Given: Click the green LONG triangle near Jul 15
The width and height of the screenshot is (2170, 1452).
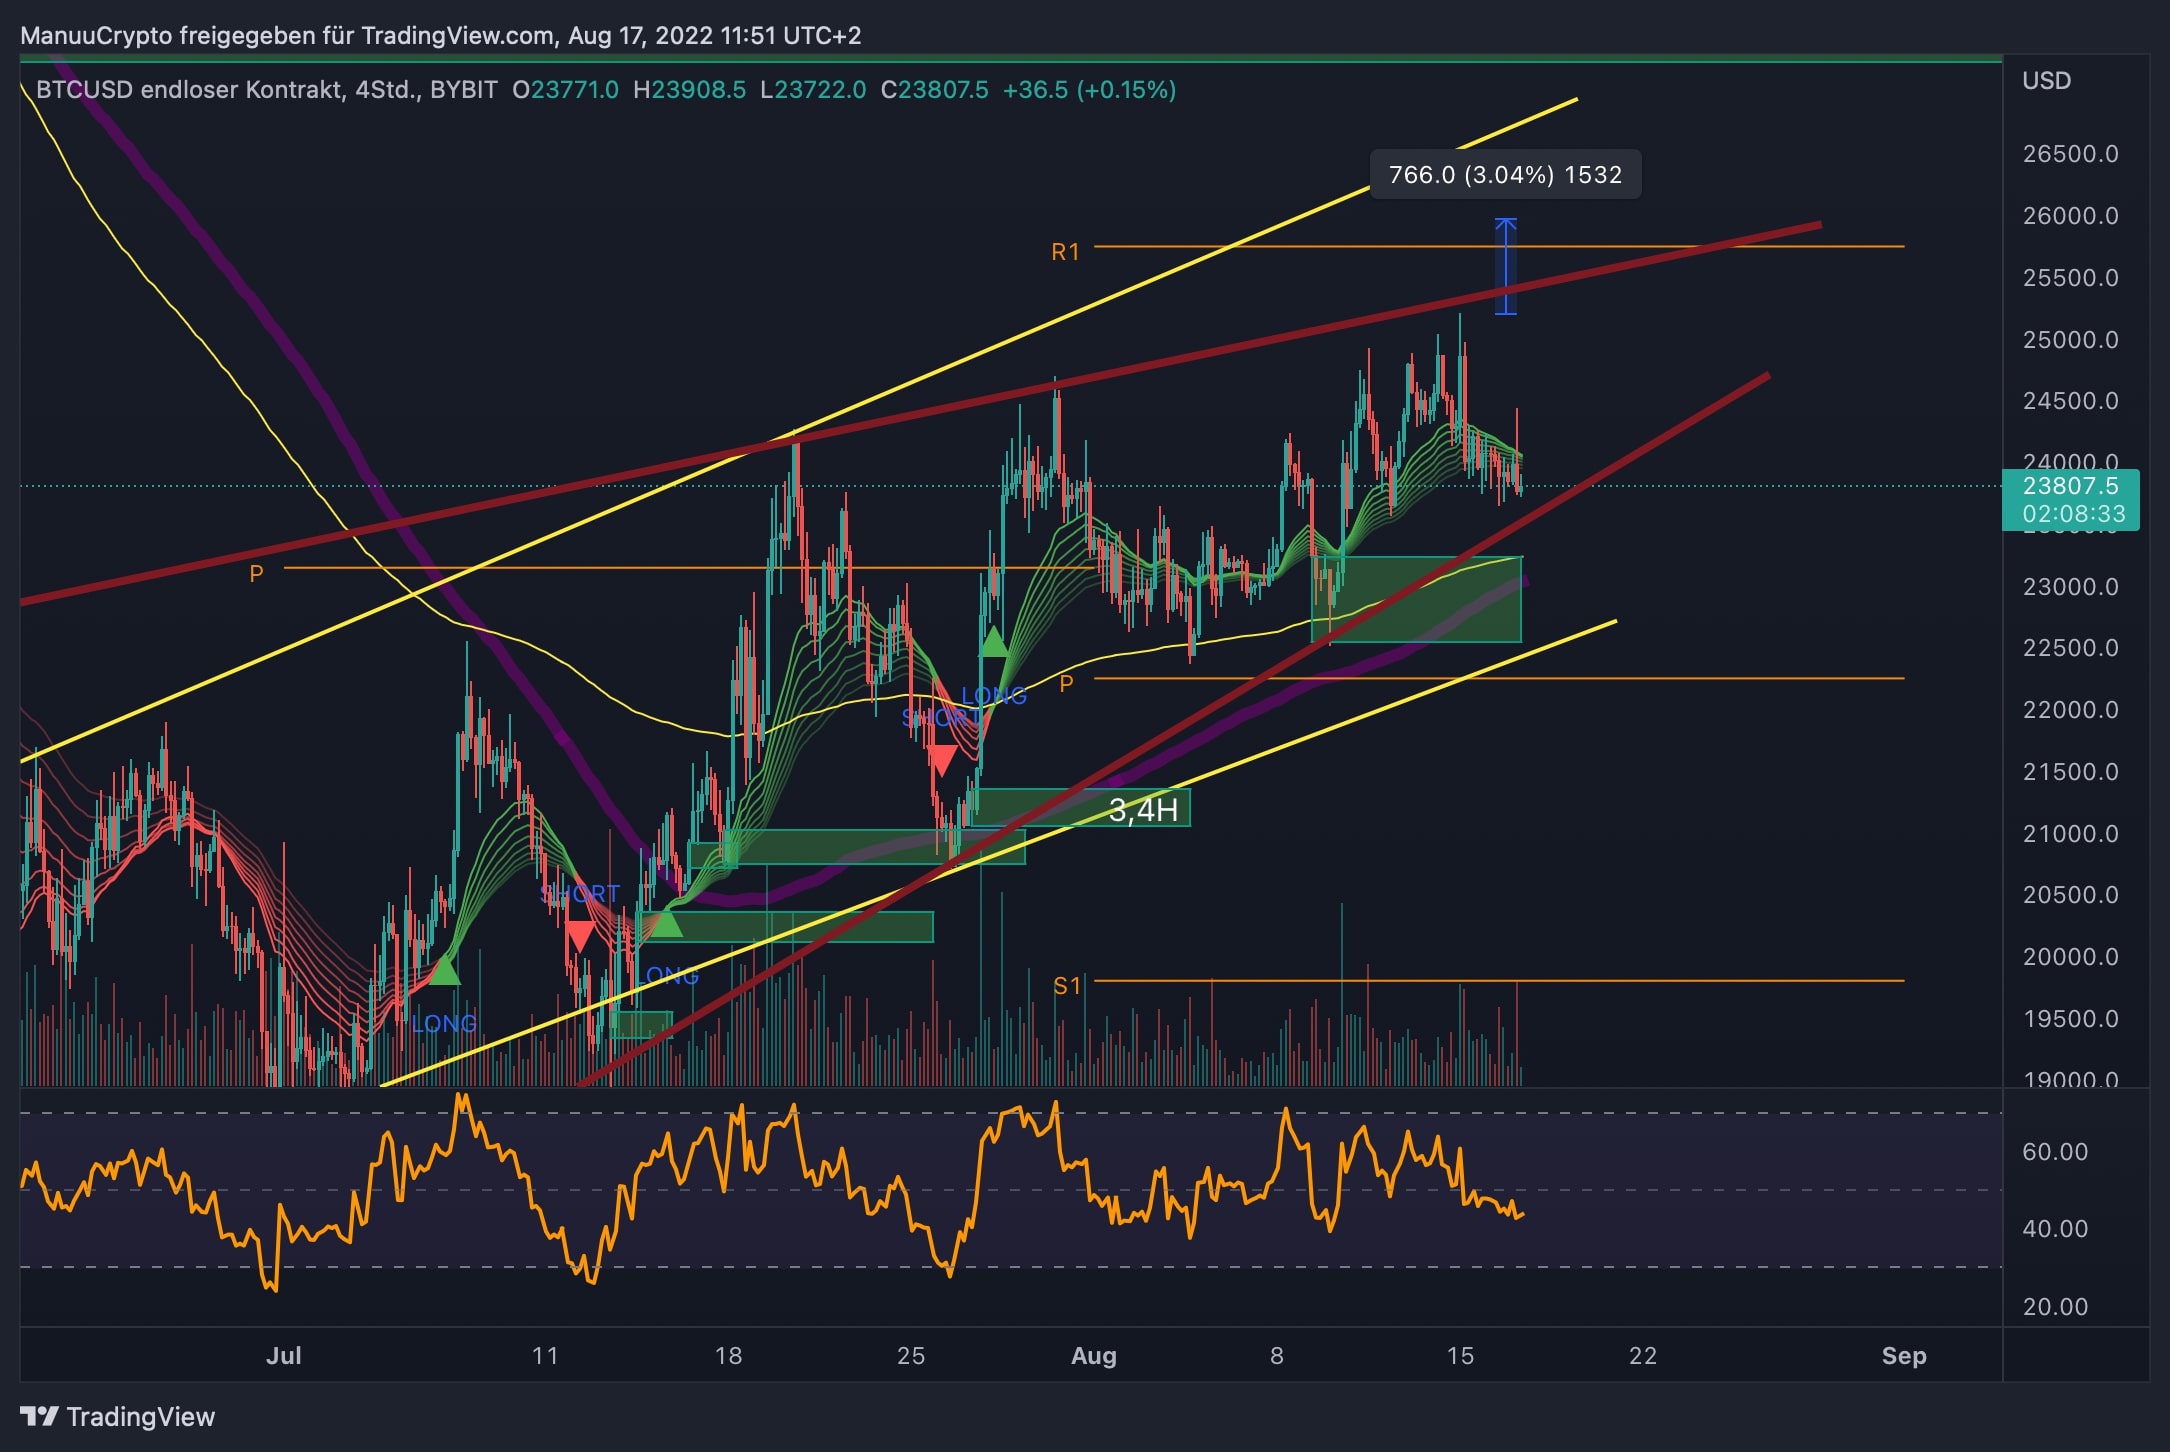Looking at the screenshot, I should click(x=666, y=922).
